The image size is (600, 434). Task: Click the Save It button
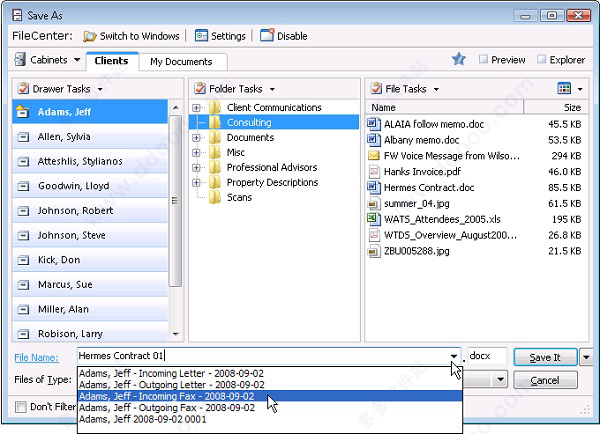tap(545, 357)
